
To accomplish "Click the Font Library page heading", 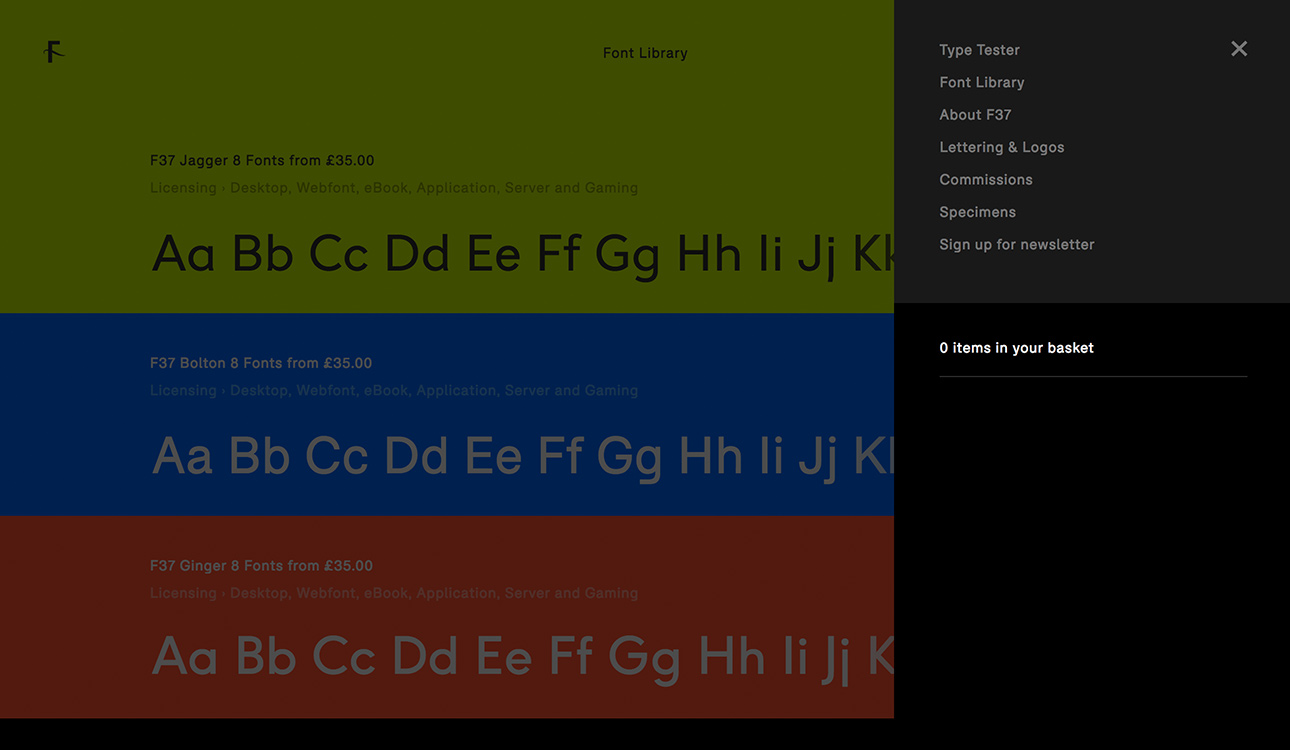I will 645,53.
